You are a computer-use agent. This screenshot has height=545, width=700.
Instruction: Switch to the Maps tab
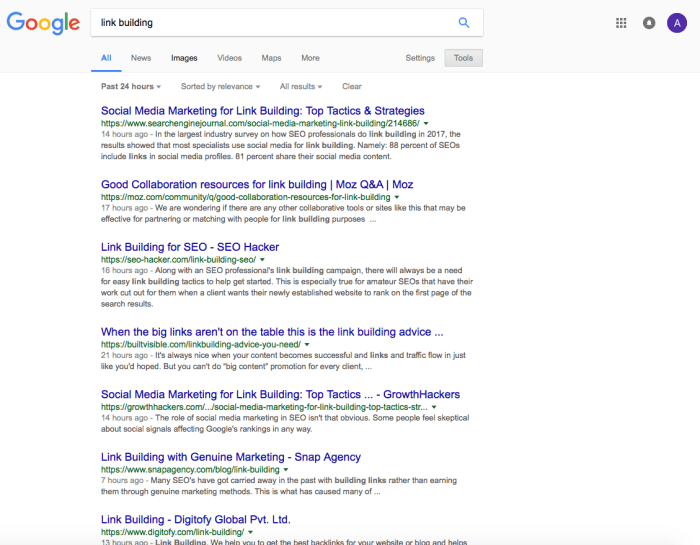271,58
